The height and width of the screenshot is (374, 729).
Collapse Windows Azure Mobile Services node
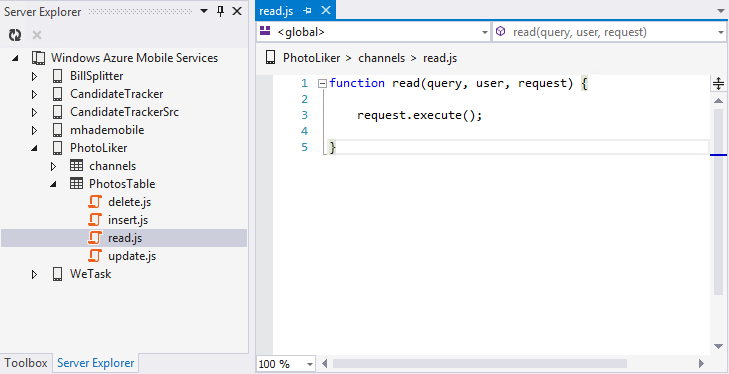point(15,58)
